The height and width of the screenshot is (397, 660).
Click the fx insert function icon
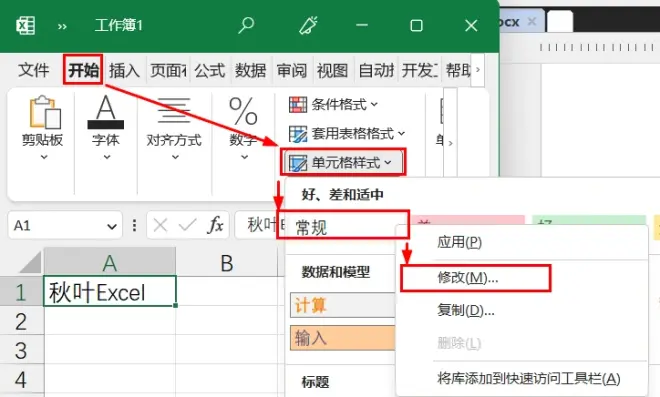tap(215, 225)
